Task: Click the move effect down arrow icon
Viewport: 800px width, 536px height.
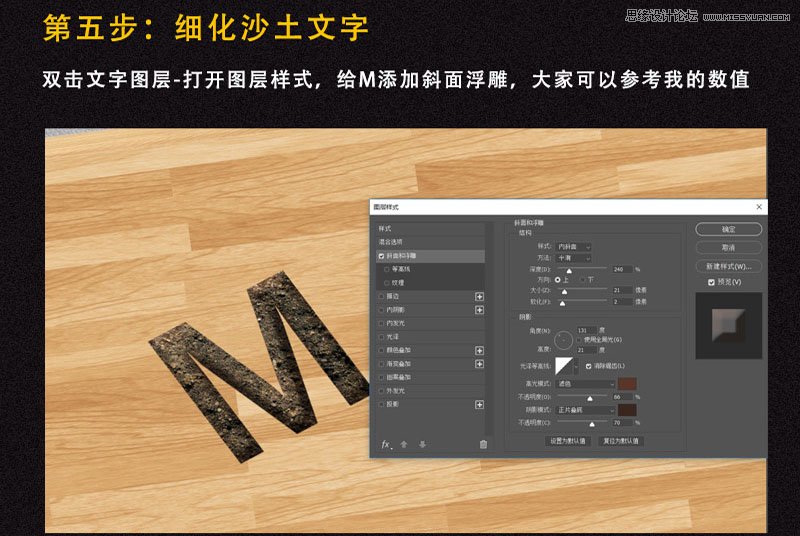Action: pos(422,445)
